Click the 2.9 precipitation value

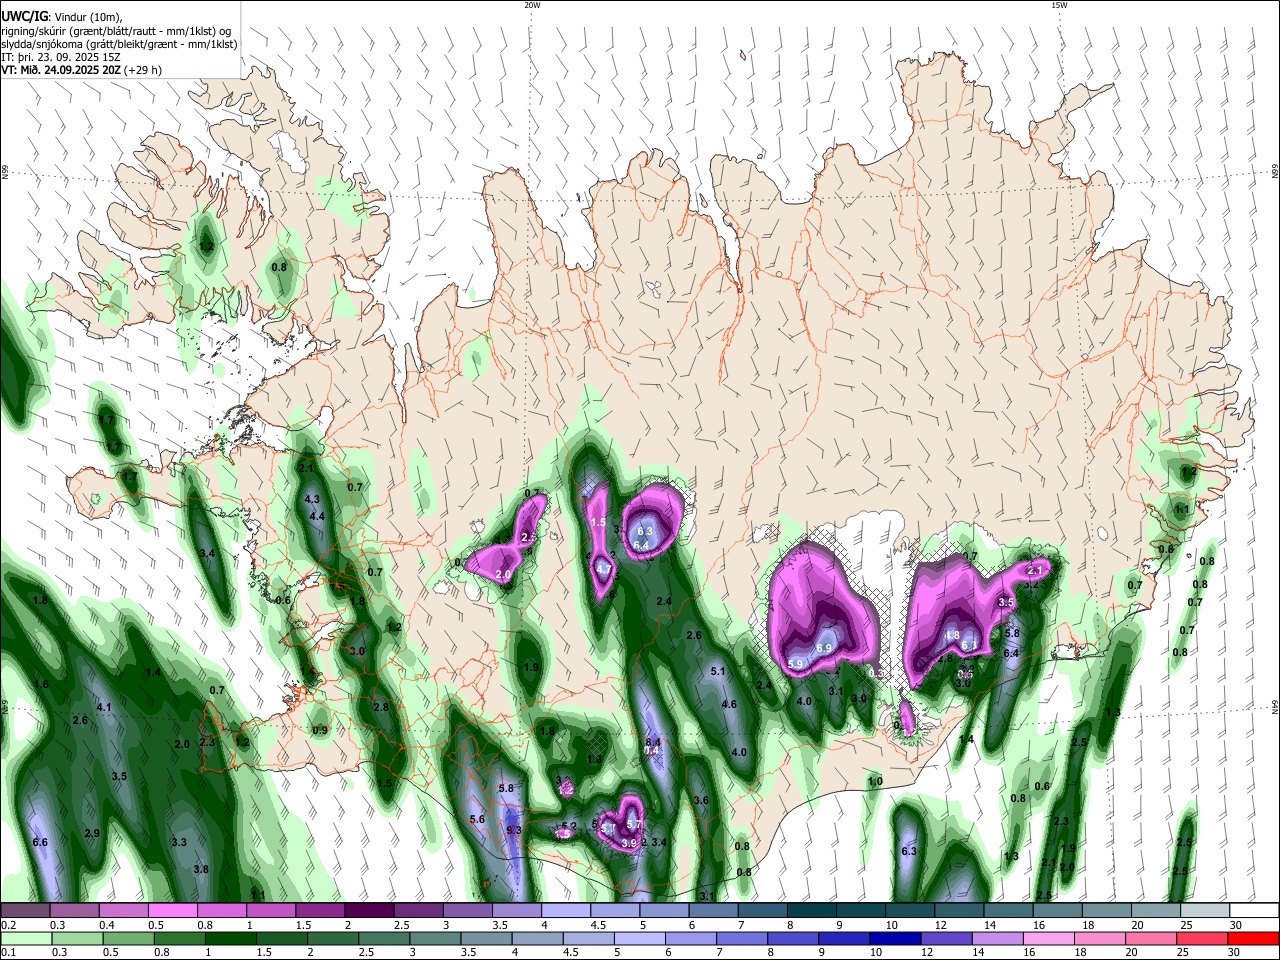(92, 833)
